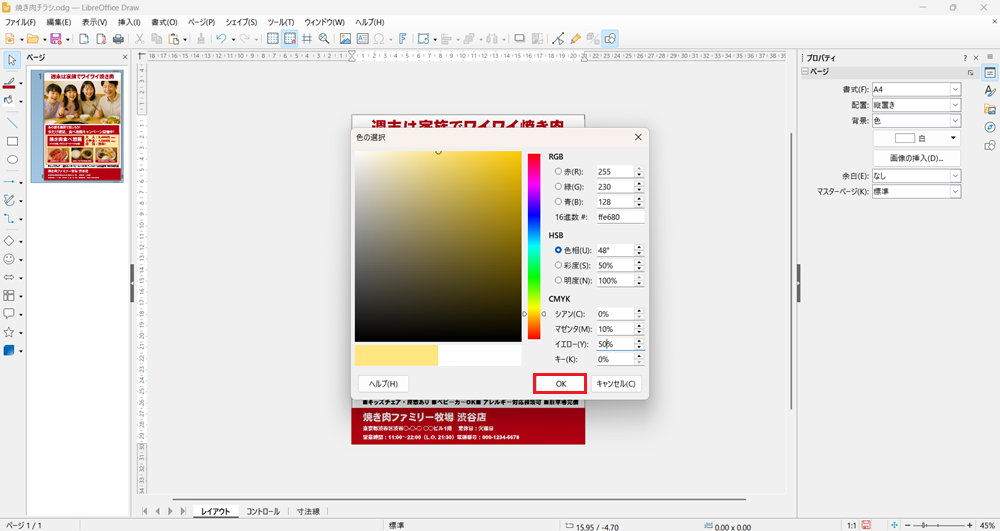The width and height of the screenshot is (1000, 531).
Task: Open the 余白(E) margin dropdown
Action: 916,175
